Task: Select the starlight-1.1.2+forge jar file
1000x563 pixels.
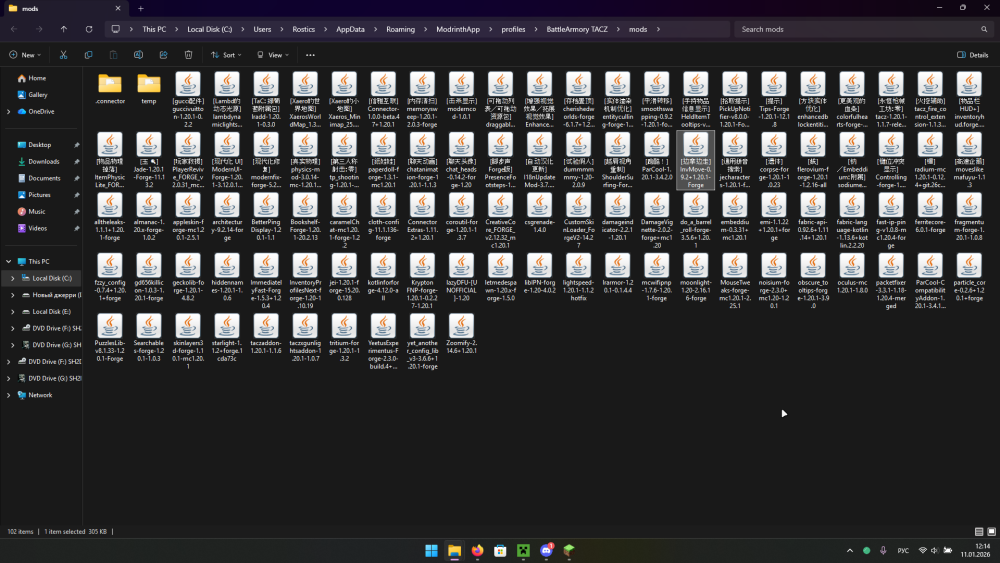Action: (226, 338)
